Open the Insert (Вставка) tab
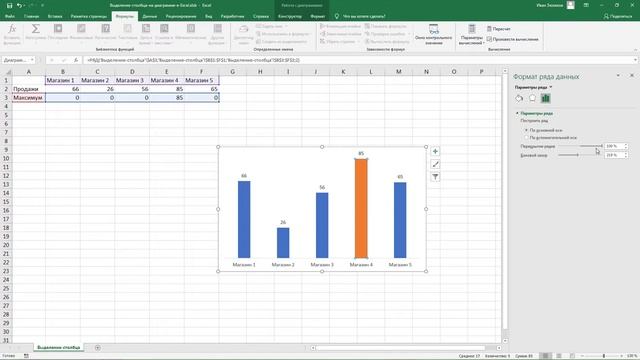The width and height of the screenshot is (640, 360). click(55, 16)
